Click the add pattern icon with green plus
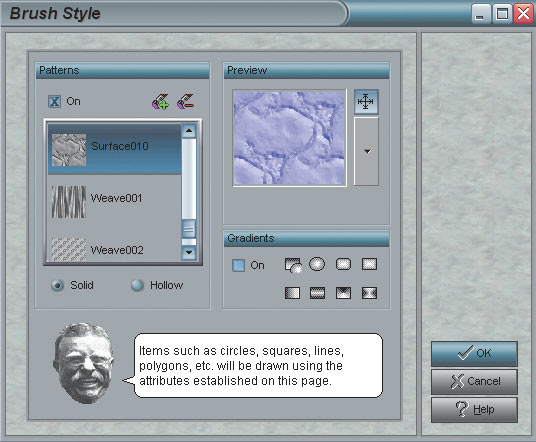Image resolution: width=536 pixels, height=442 pixels. tap(160, 102)
